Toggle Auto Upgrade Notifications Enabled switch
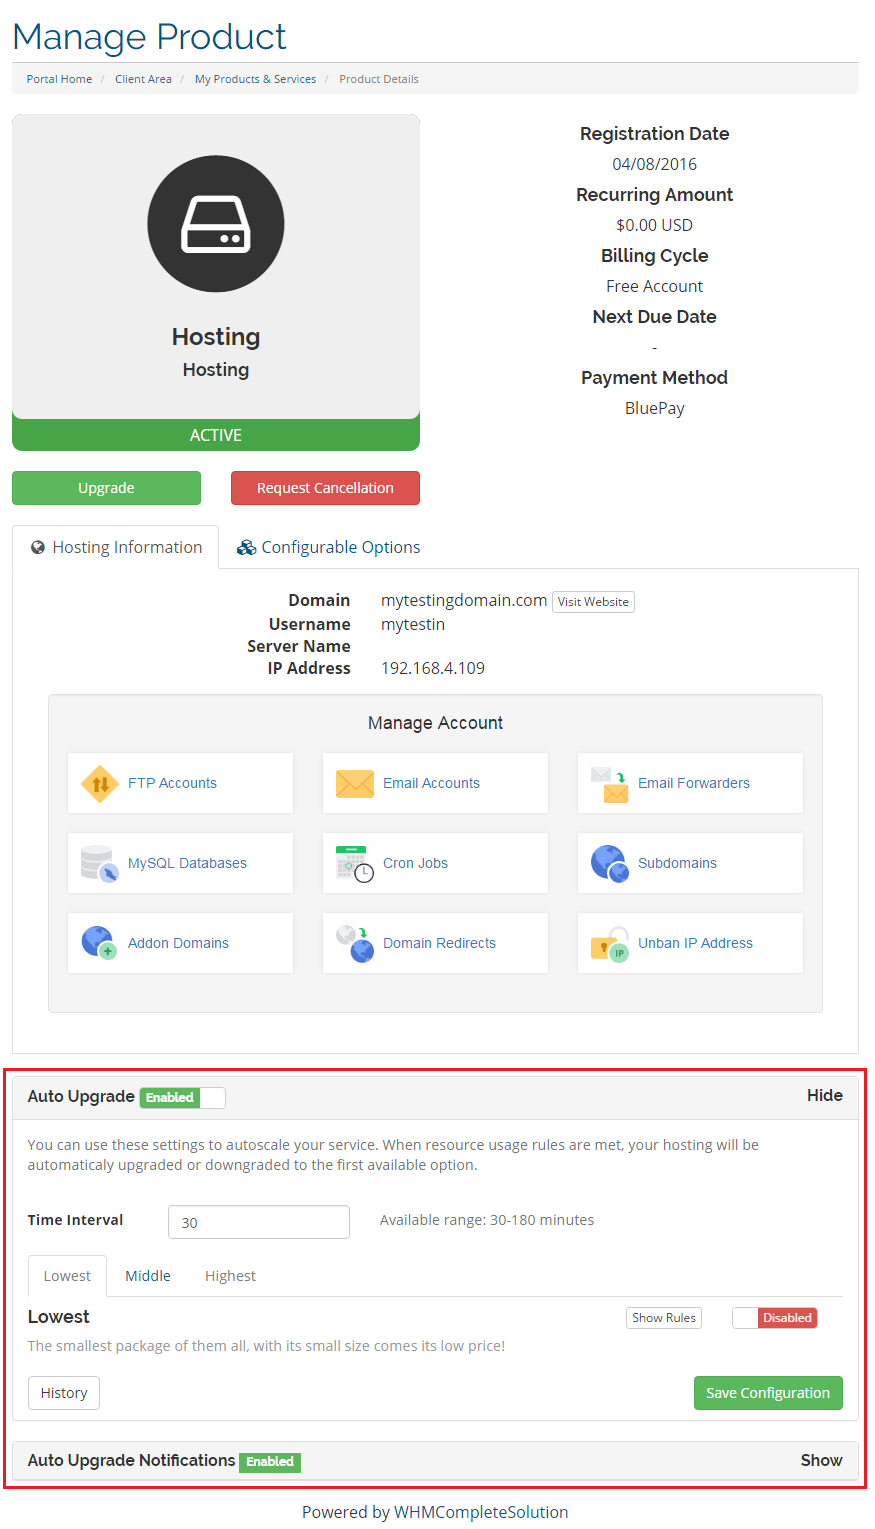Image resolution: width=875 pixels, height=1529 pixels. 270,1462
